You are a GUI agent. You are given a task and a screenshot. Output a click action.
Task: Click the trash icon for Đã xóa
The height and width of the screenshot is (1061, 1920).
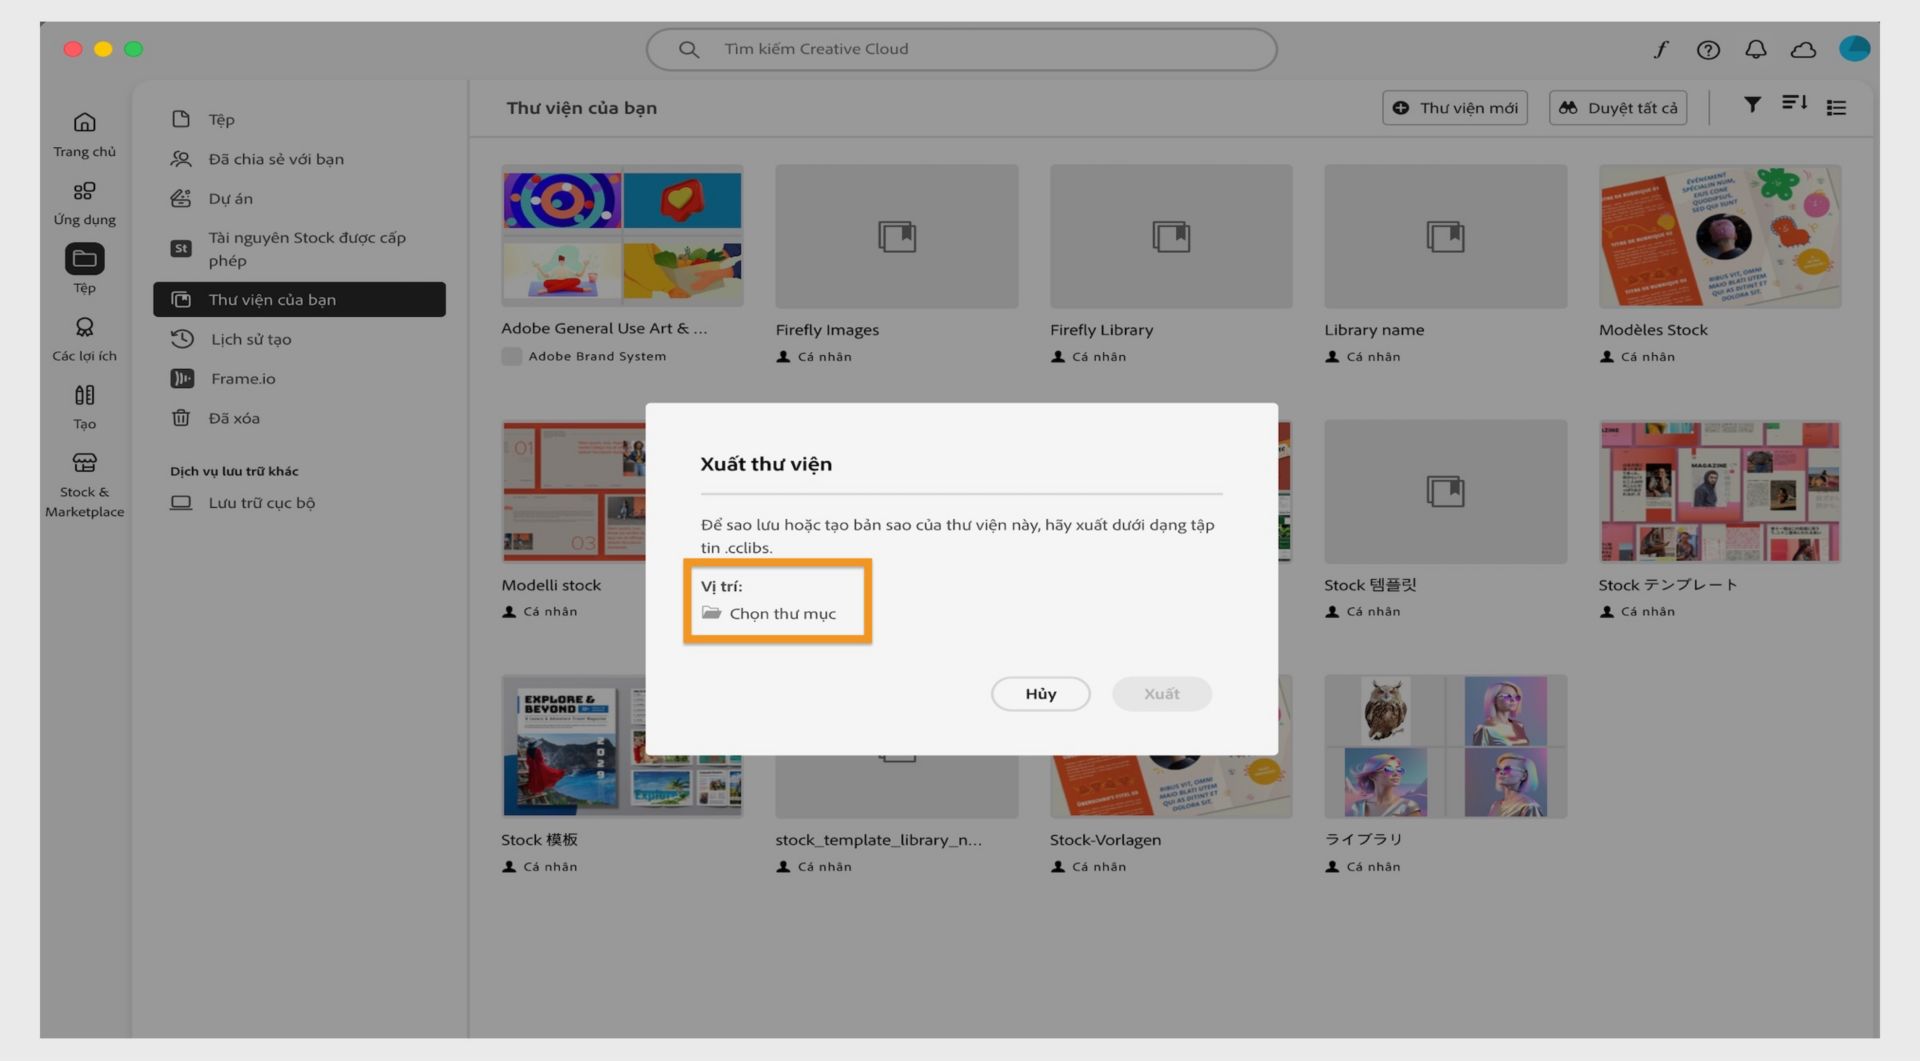pos(181,418)
